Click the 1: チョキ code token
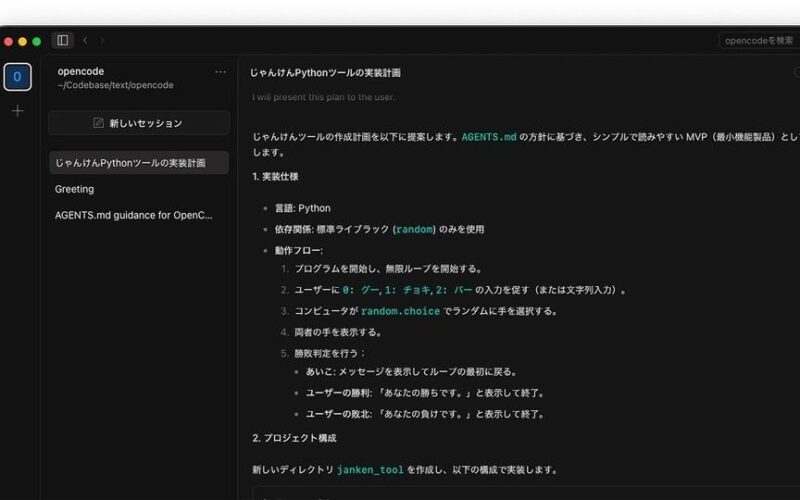The width and height of the screenshot is (800, 500). pyautogui.click(x=407, y=290)
